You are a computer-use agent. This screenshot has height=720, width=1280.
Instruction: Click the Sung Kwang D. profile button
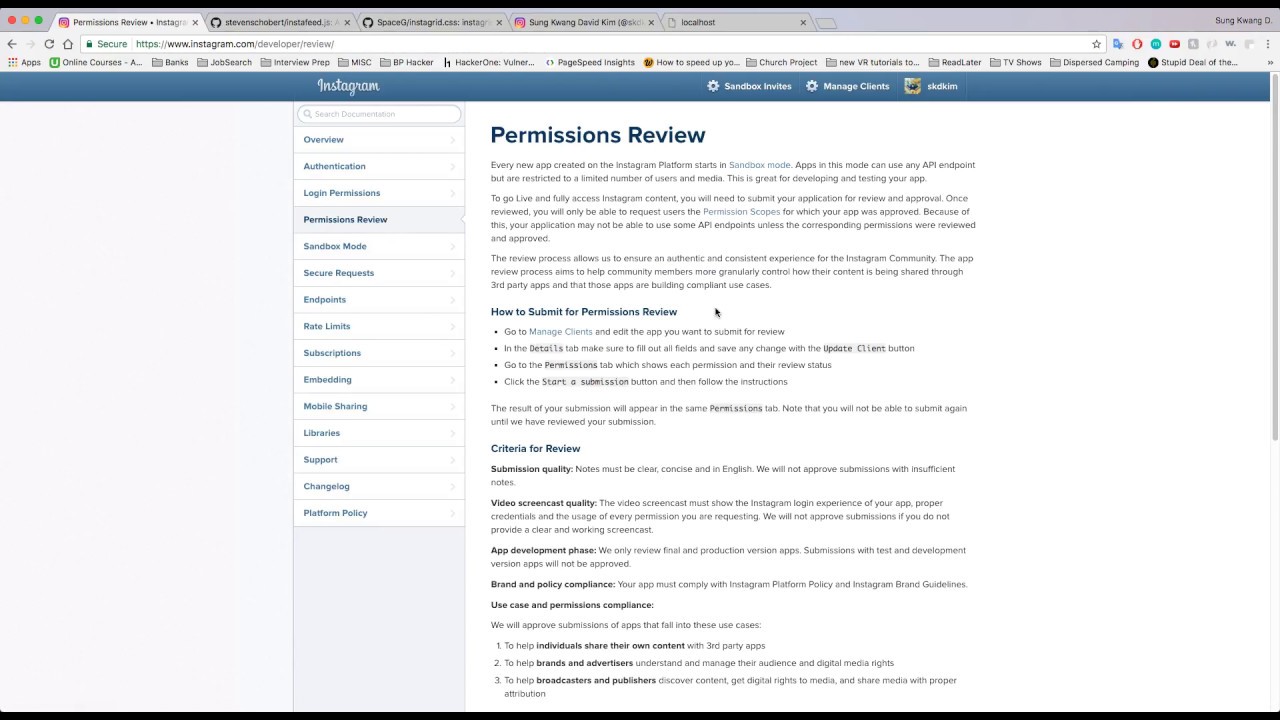pos(1243,21)
